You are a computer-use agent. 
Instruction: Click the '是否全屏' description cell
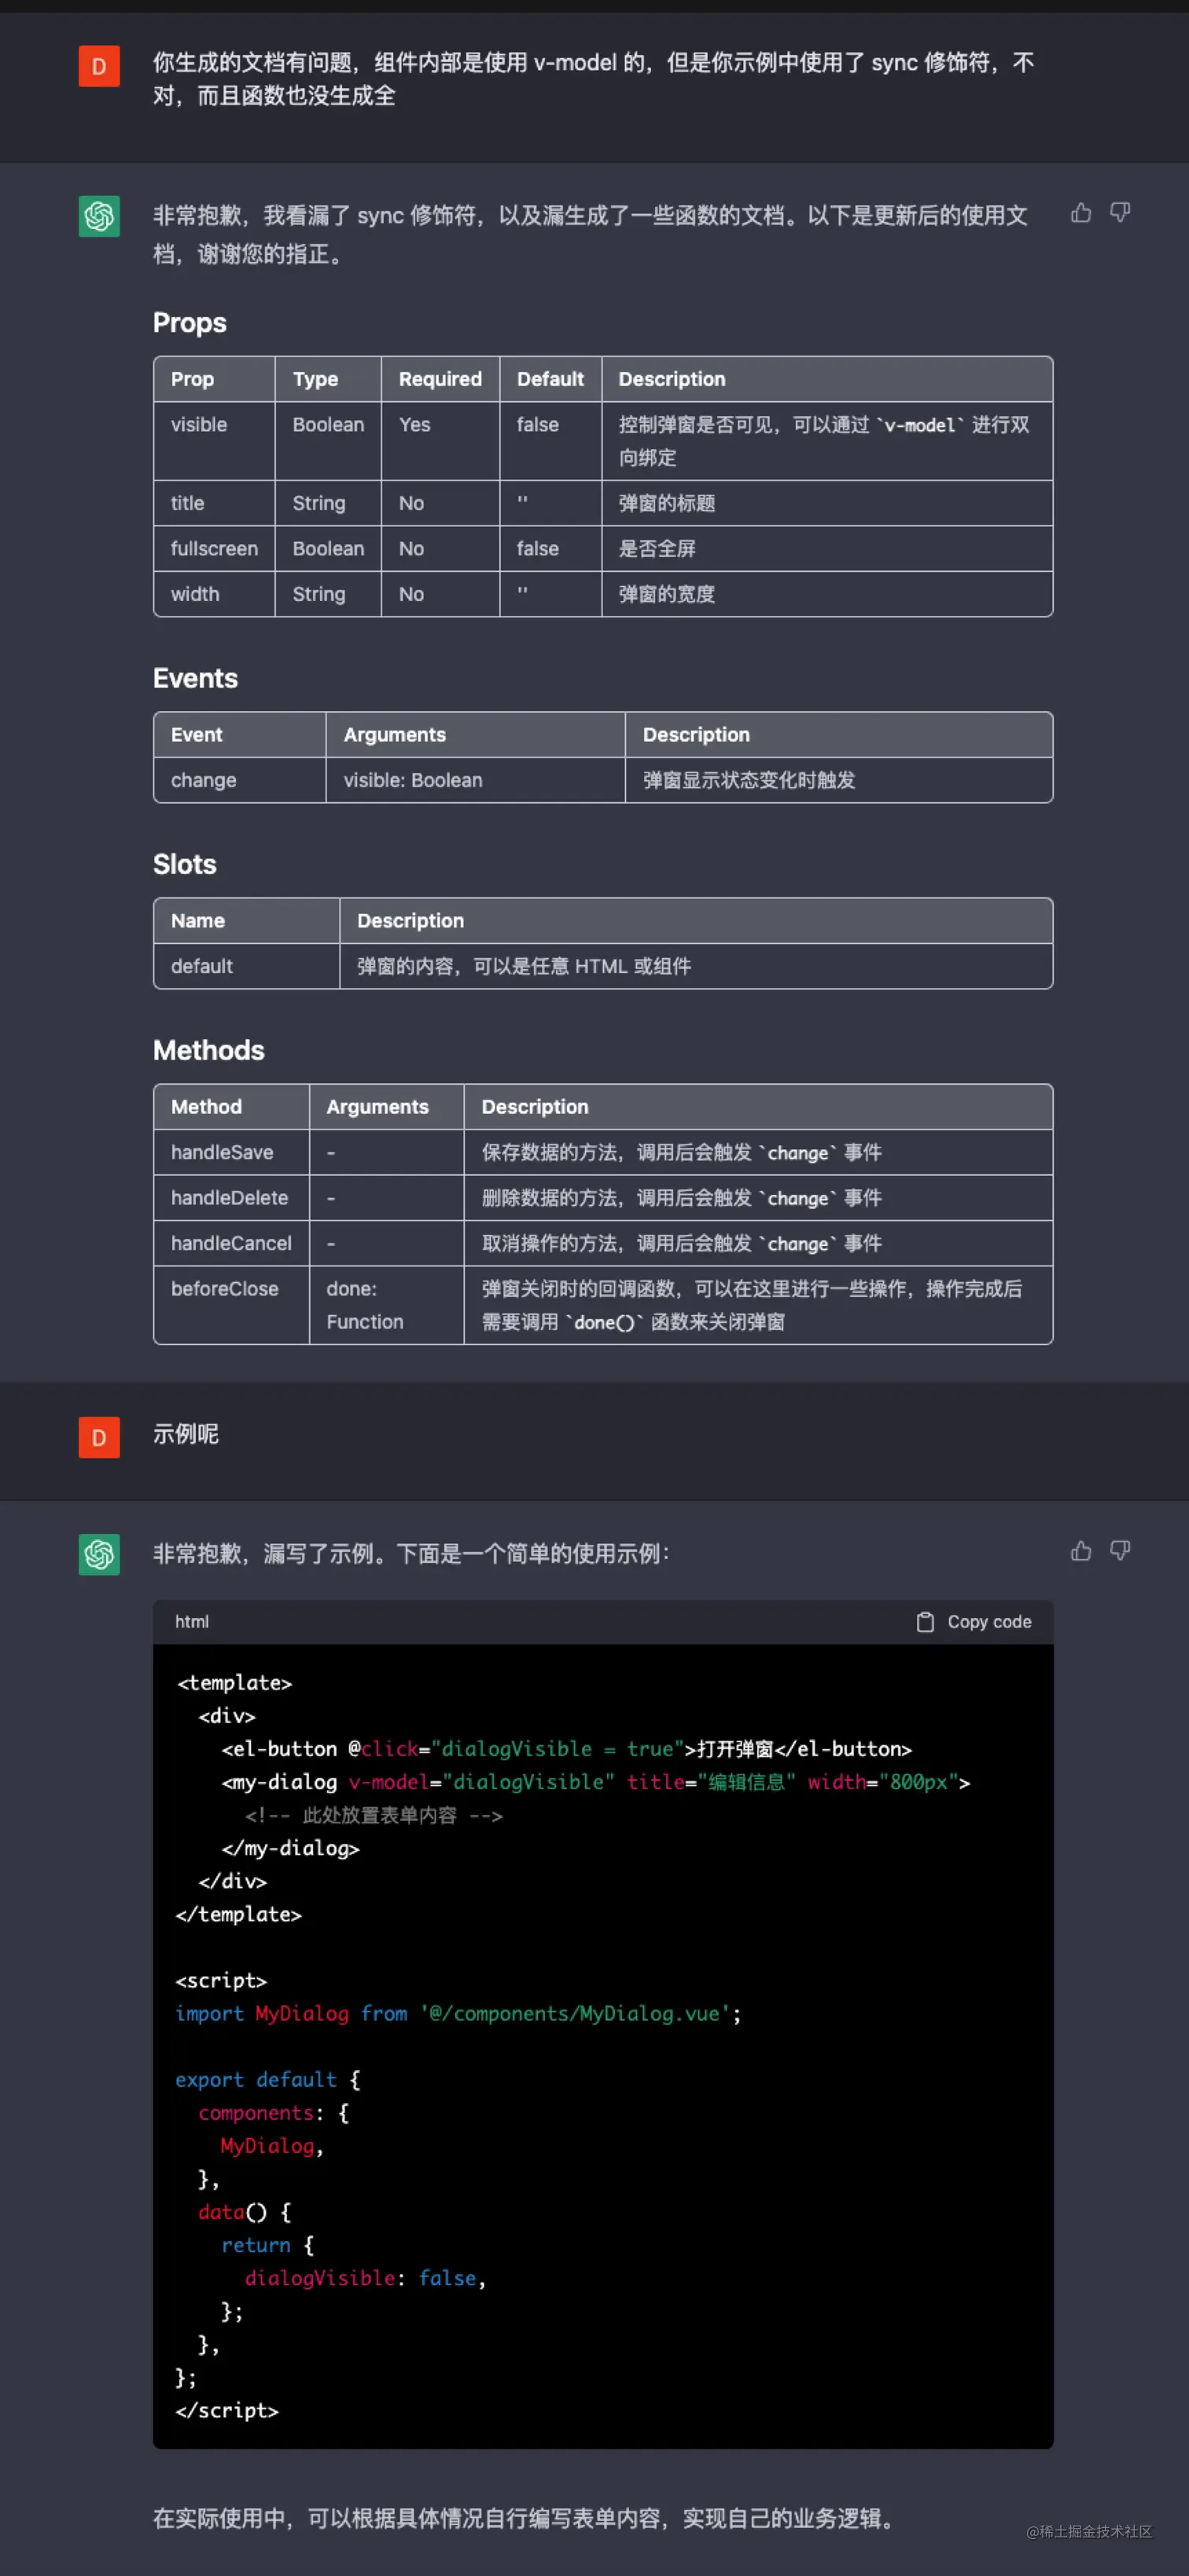pyautogui.click(x=827, y=549)
